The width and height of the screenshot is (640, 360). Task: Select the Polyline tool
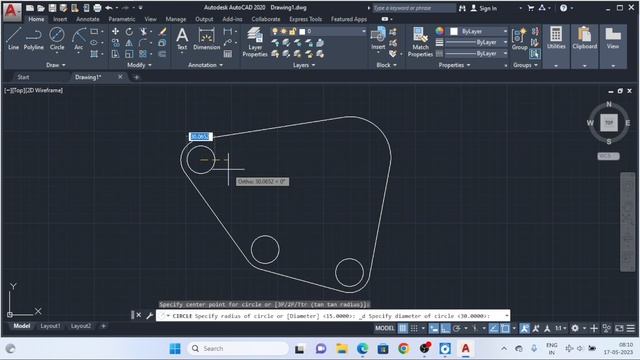click(x=33, y=39)
